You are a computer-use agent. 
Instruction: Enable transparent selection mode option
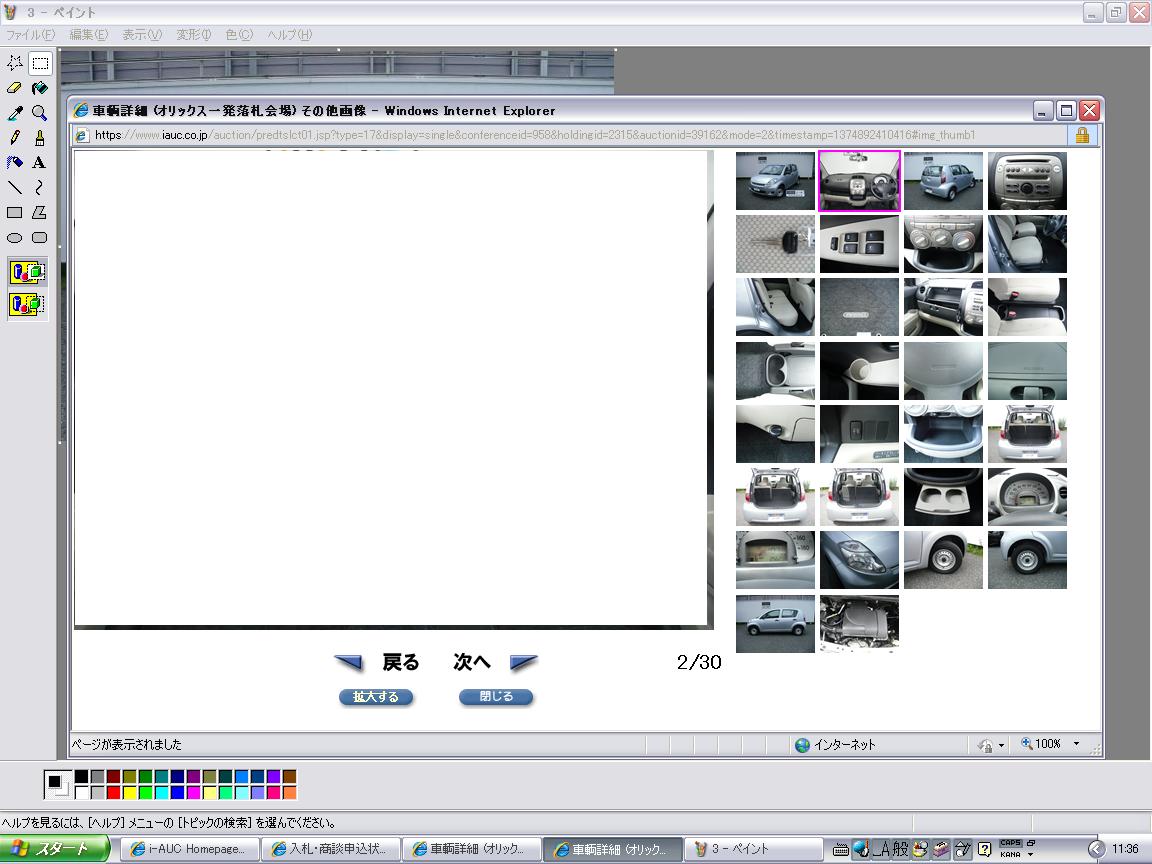(27, 304)
